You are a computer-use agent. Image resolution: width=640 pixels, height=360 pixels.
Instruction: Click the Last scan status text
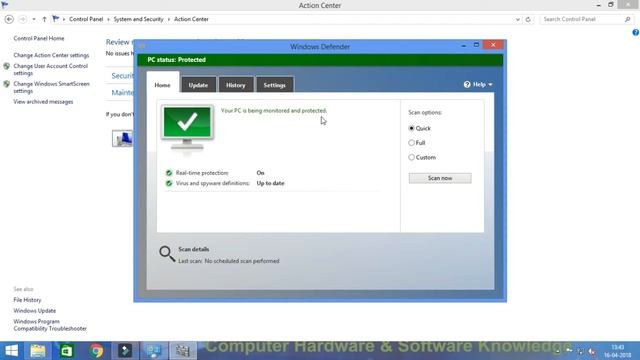[229, 261]
